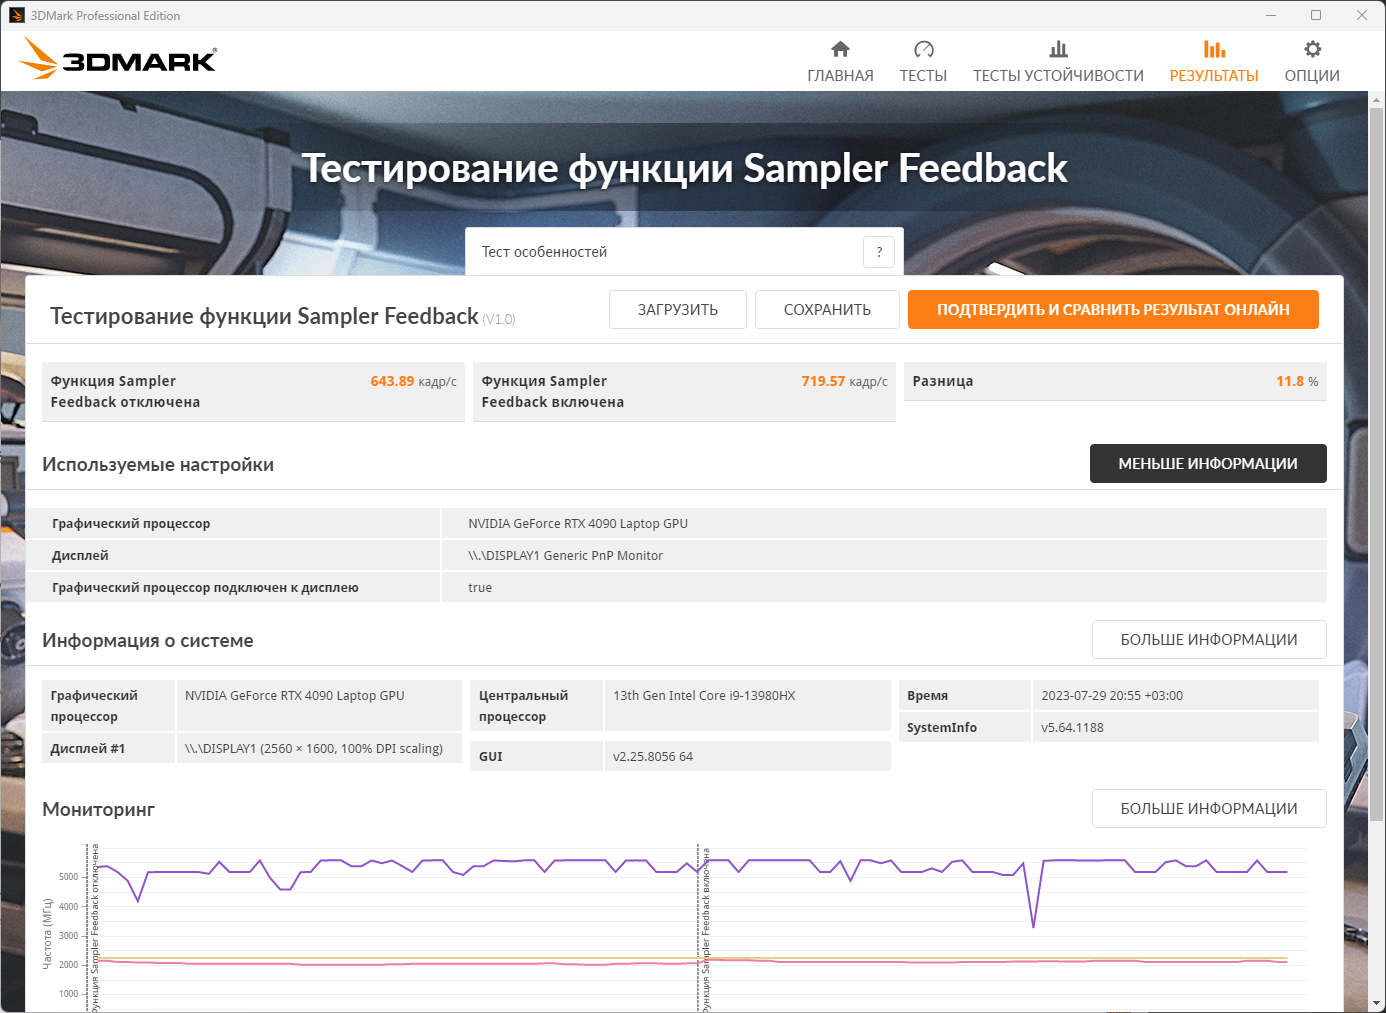Click the \\.\DISPLAY1 Generic PnP Monitor value
Viewport: 1386px width, 1013px height.
tap(565, 556)
